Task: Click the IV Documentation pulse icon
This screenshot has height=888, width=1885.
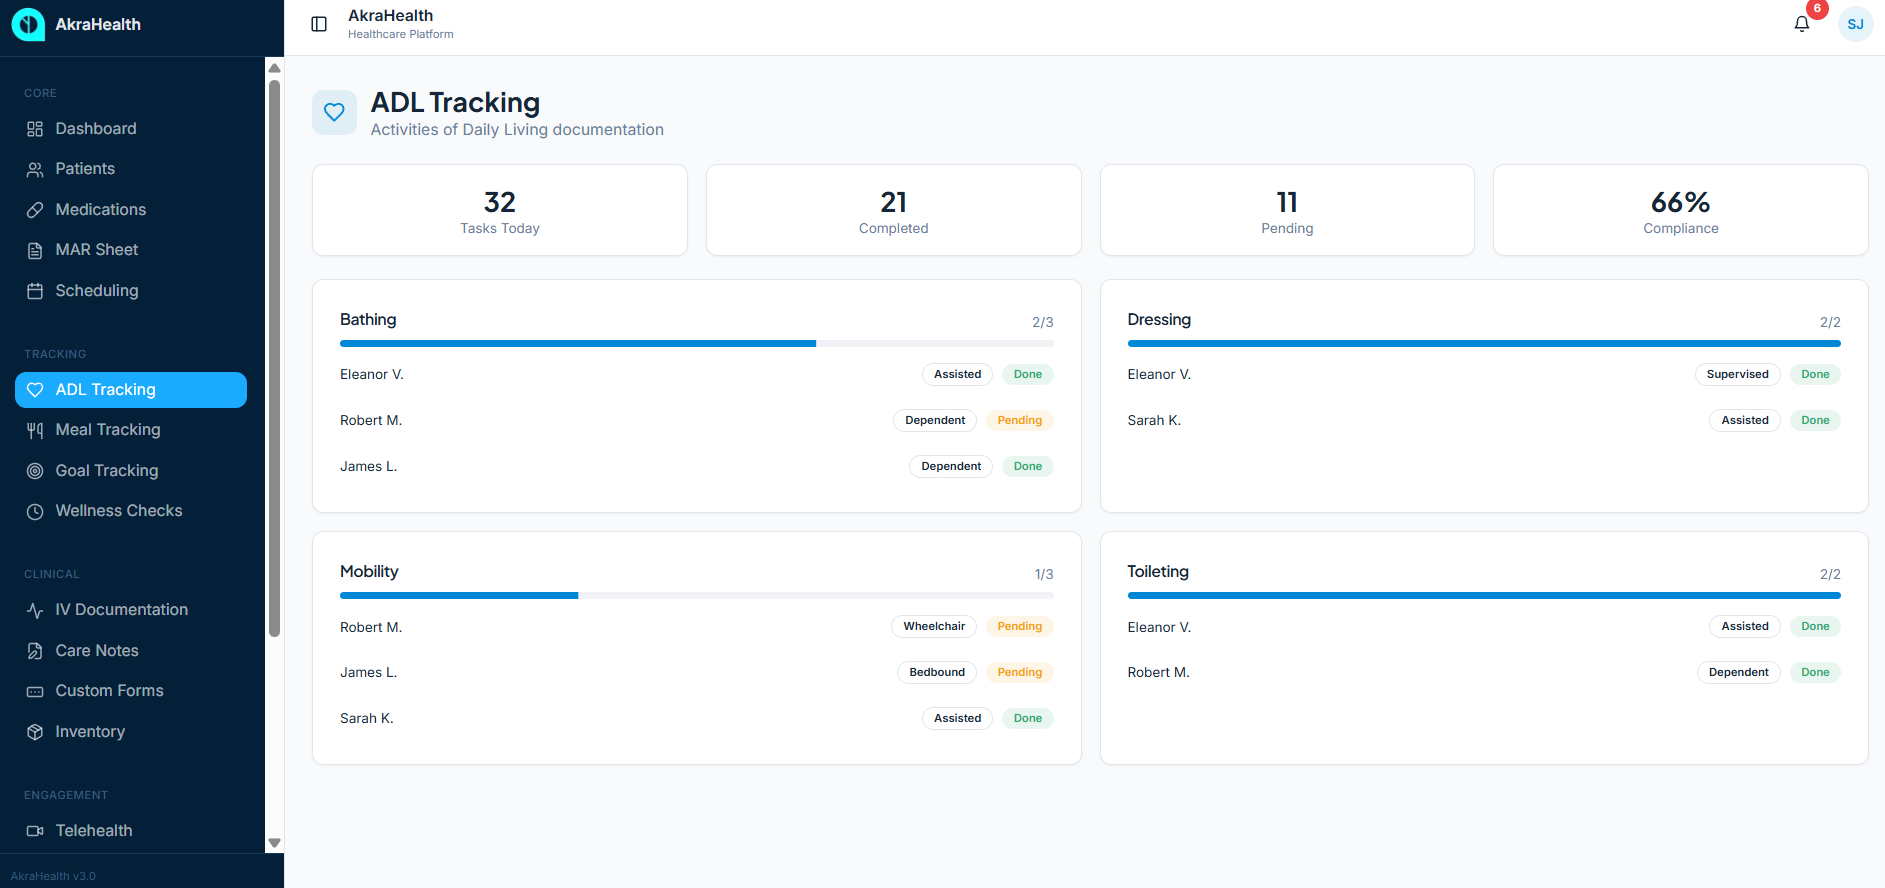Action: [35, 610]
